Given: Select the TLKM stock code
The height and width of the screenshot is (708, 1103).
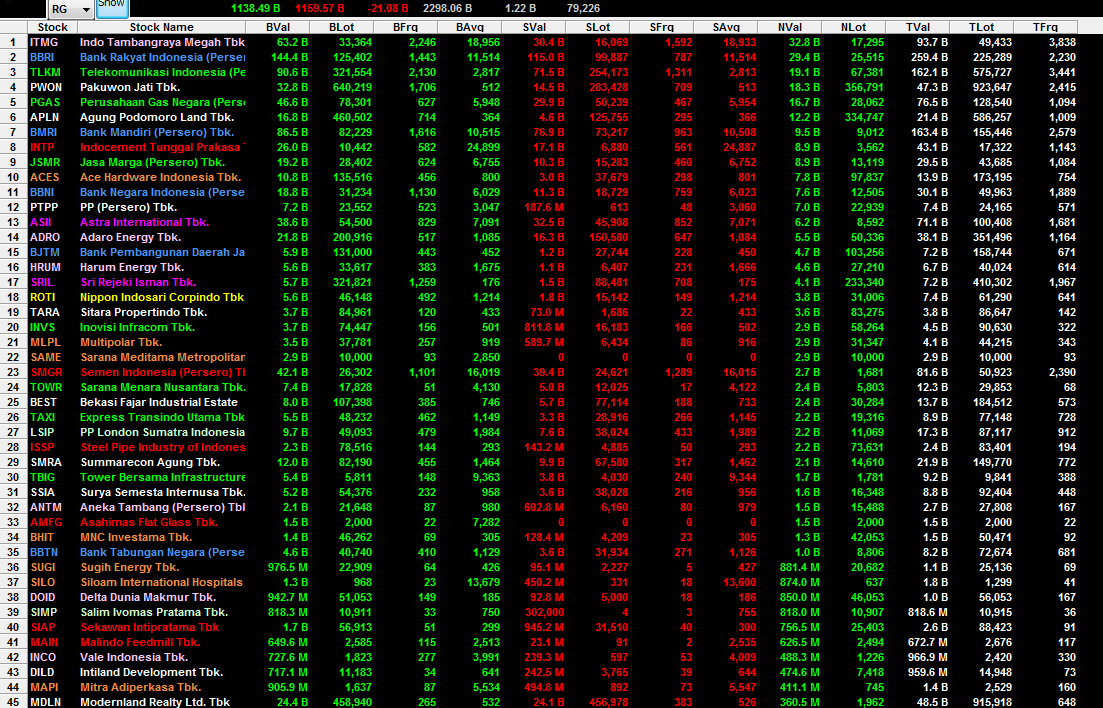Looking at the screenshot, I should 46,72.
